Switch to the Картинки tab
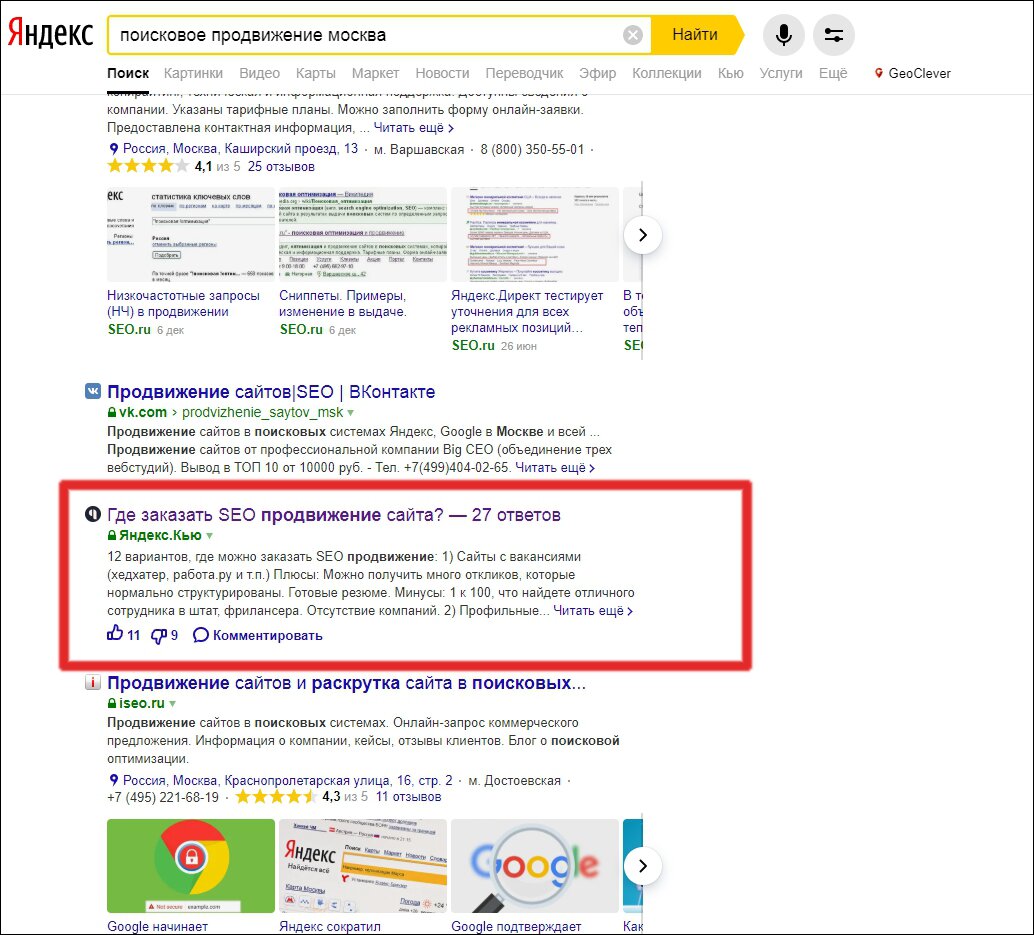The image size is (1034, 935). pos(193,73)
